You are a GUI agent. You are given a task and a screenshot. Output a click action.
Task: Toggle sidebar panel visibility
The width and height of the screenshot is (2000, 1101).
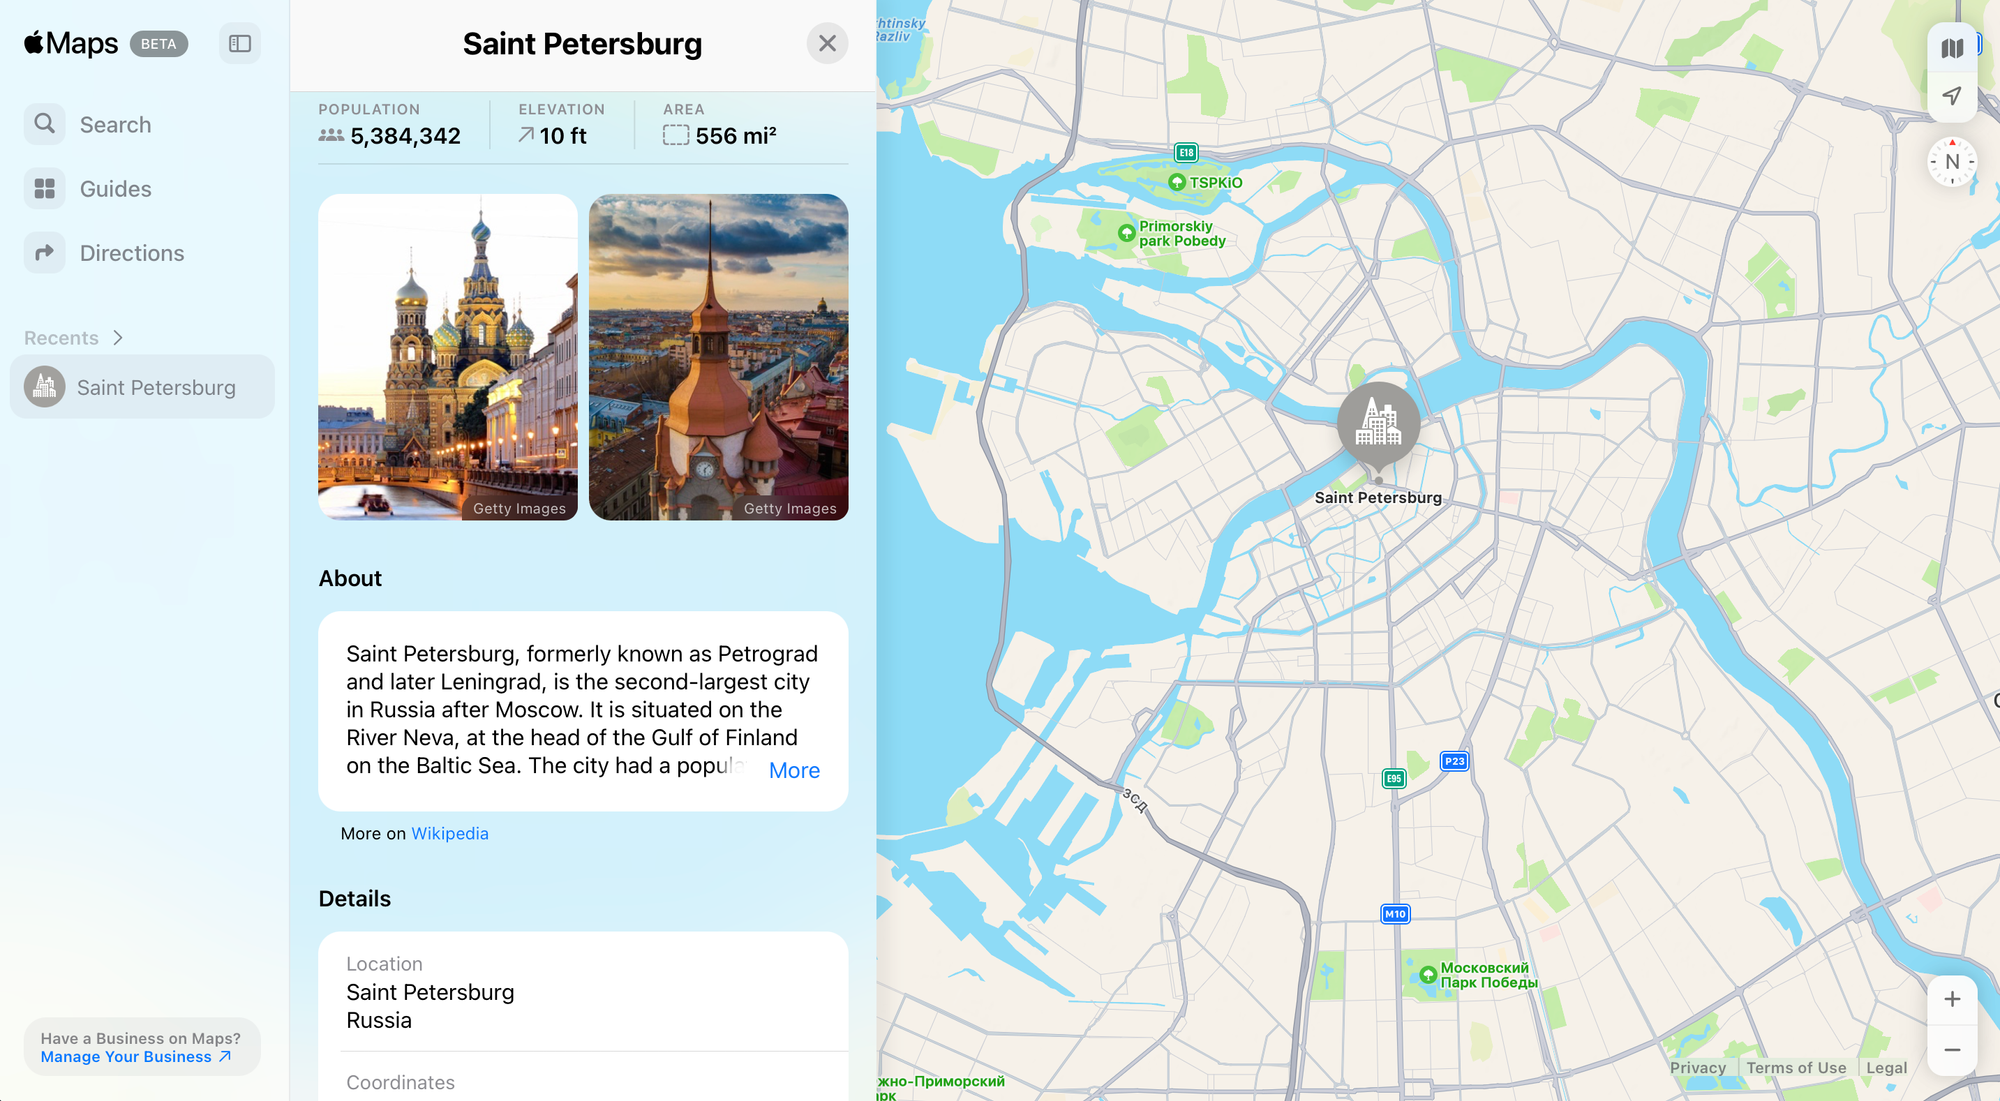pyautogui.click(x=240, y=42)
